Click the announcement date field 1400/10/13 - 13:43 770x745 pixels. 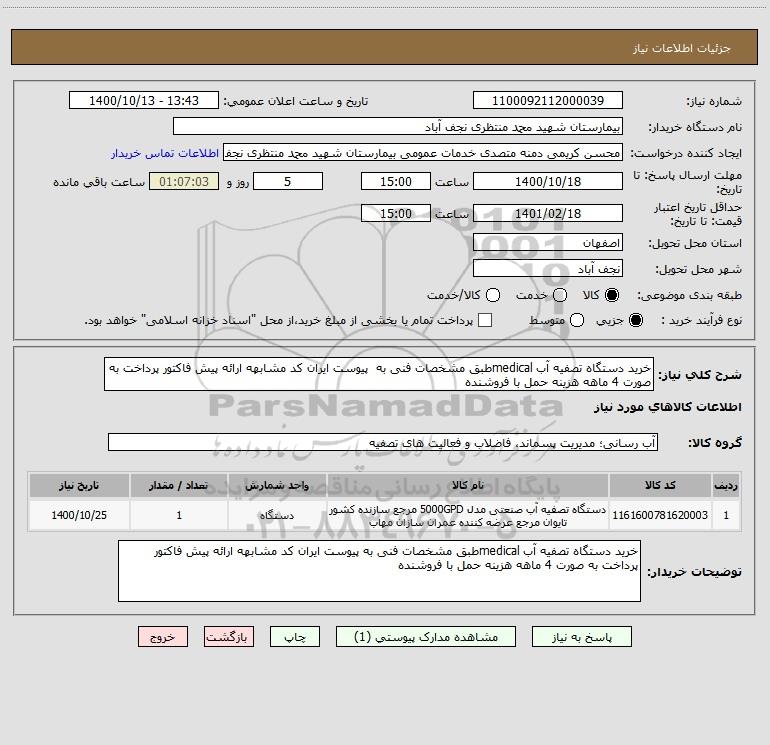tap(144, 100)
